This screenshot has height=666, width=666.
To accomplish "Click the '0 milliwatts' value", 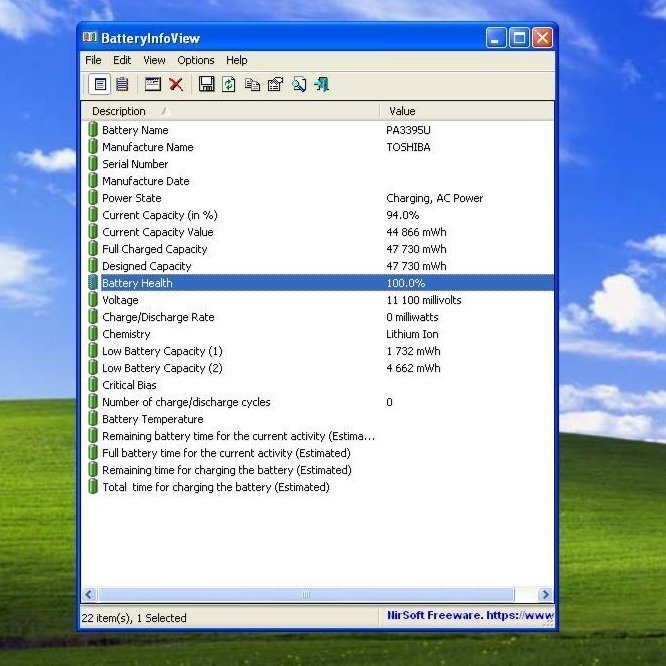I will [412, 317].
